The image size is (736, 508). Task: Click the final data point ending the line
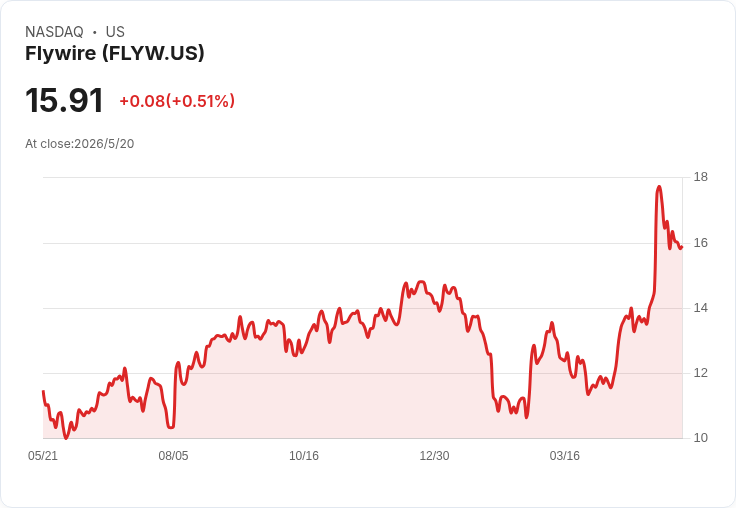point(682,247)
